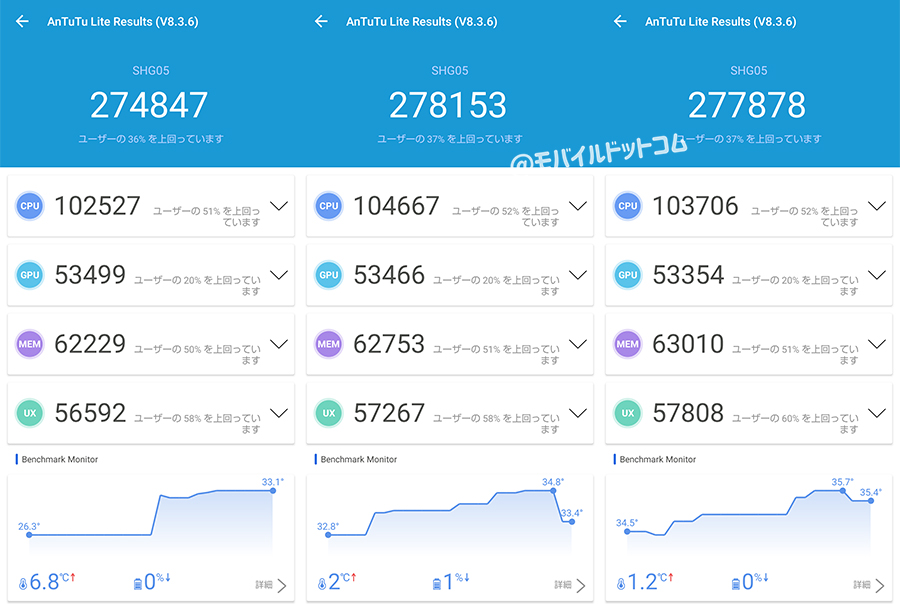This screenshot has height=604, width=900.
Task: Tap the MEM icon beside 62753
Action: [x=329, y=344]
